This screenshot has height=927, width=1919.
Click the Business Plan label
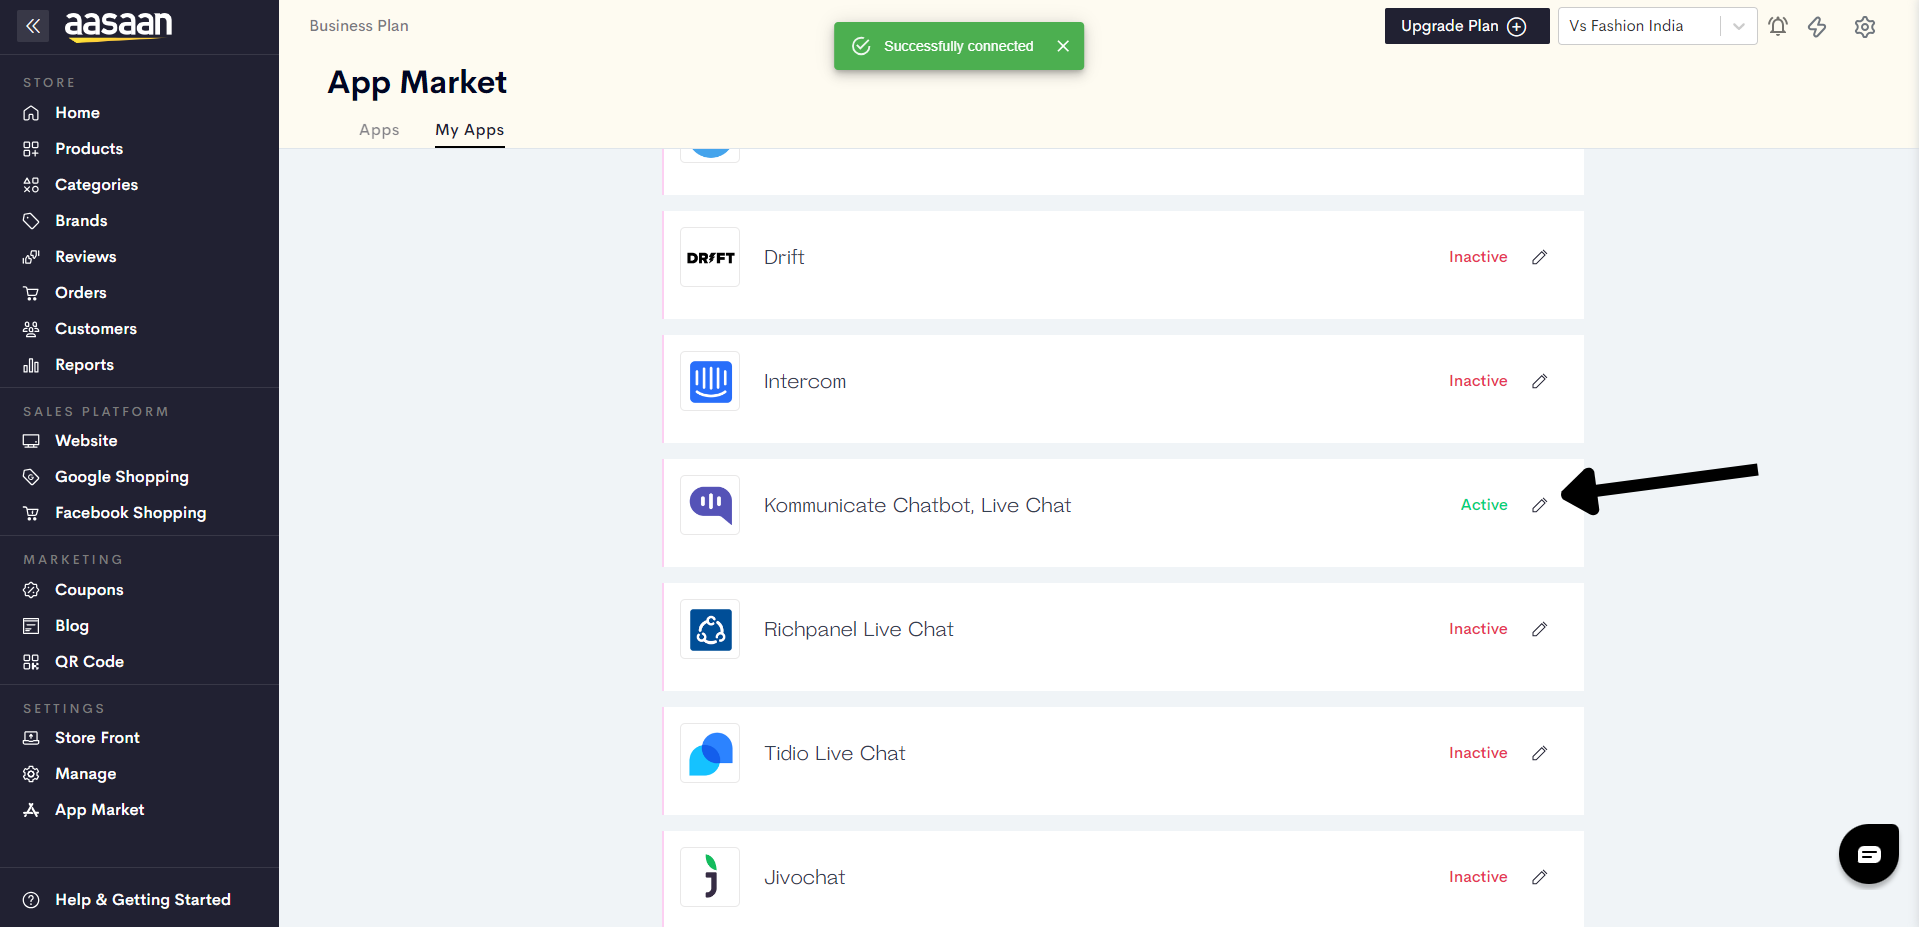tap(359, 26)
